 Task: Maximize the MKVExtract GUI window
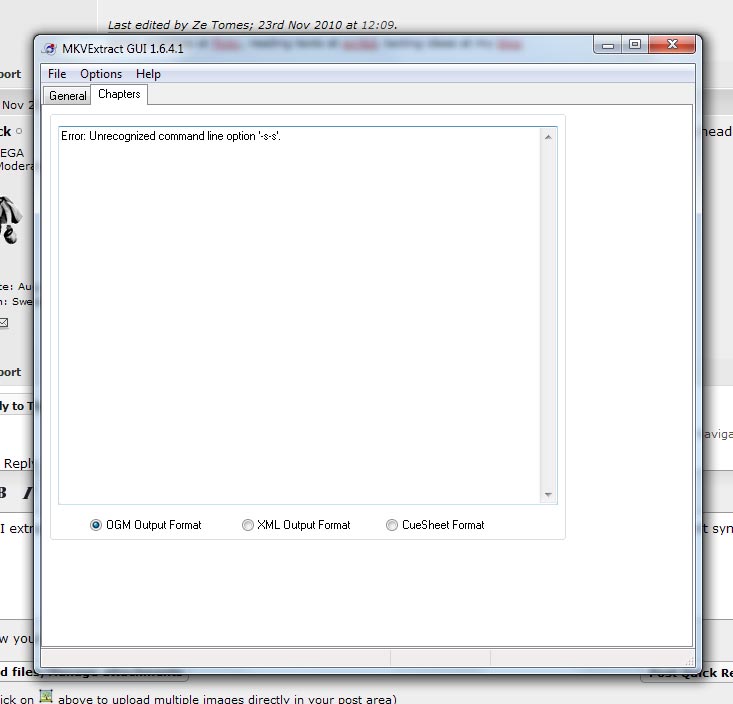tap(635, 44)
